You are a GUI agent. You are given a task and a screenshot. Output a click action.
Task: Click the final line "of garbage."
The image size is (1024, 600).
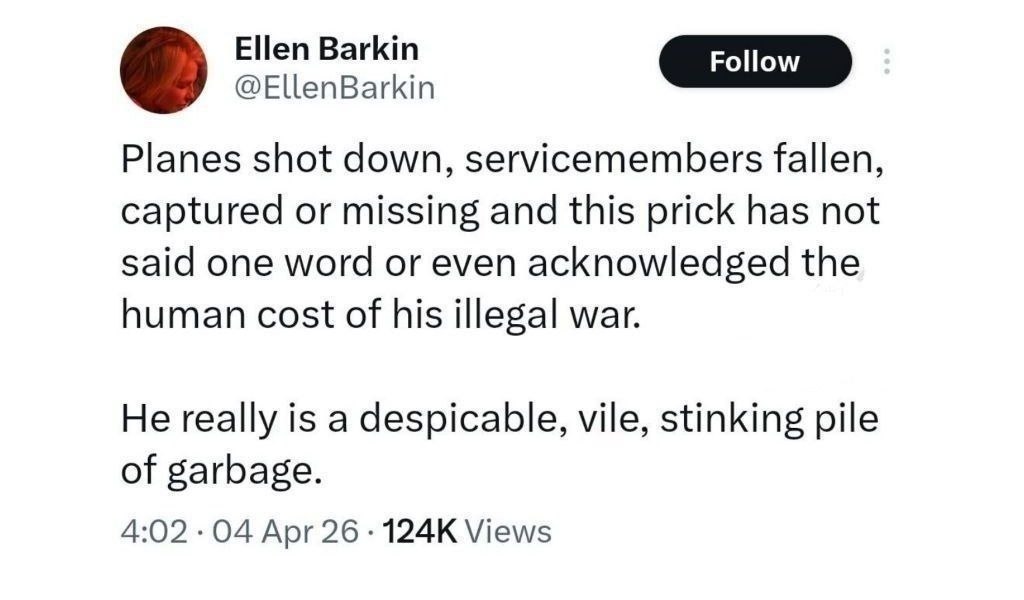pyautogui.click(x=221, y=469)
